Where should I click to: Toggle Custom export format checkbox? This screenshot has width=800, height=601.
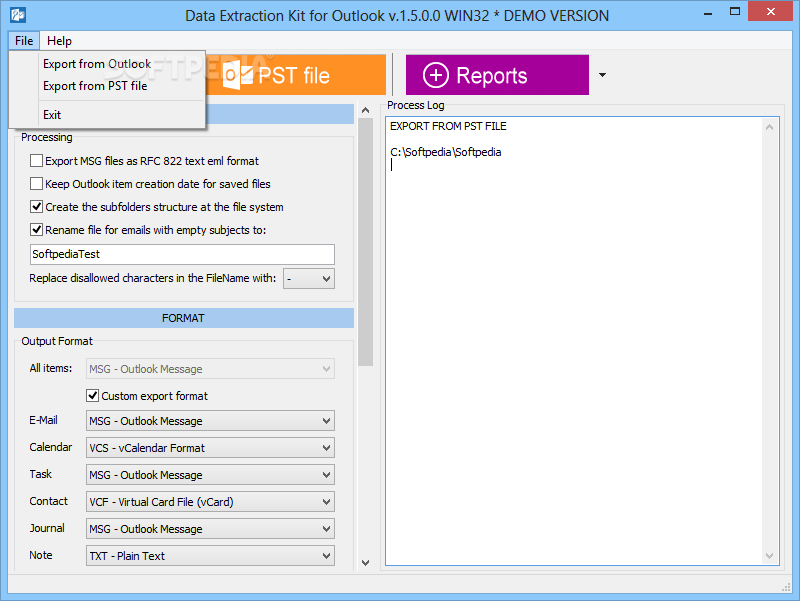[x=92, y=395]
